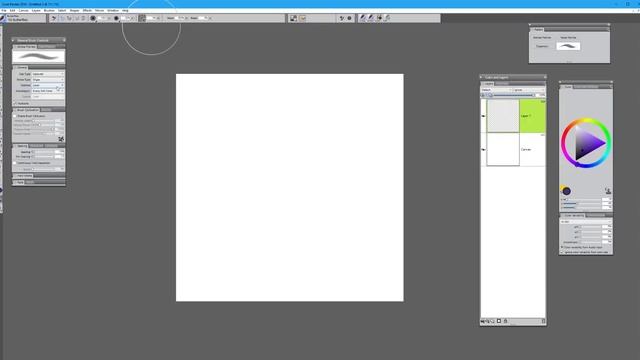Click the Grain icon in property bar

[142, 18]
